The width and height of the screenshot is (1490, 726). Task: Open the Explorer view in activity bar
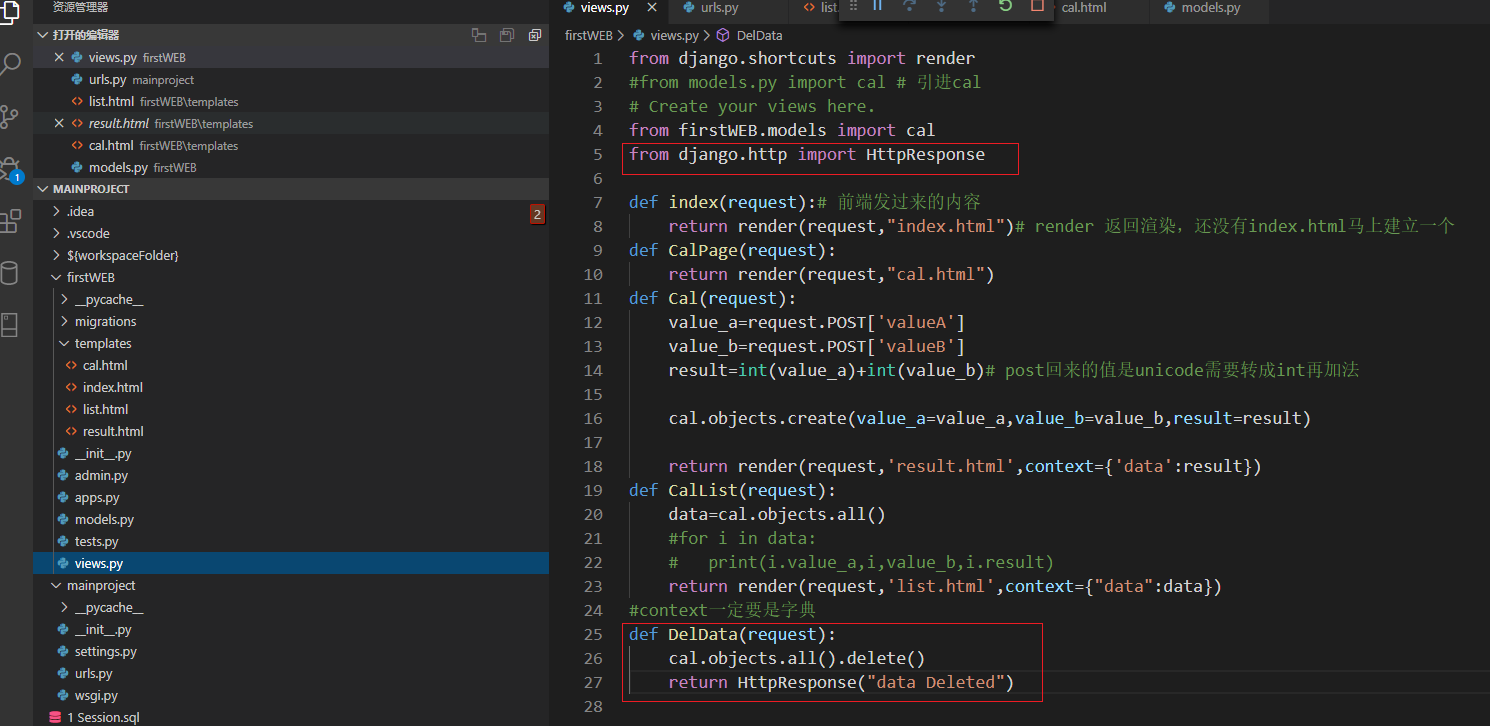(x=10, y=14)
